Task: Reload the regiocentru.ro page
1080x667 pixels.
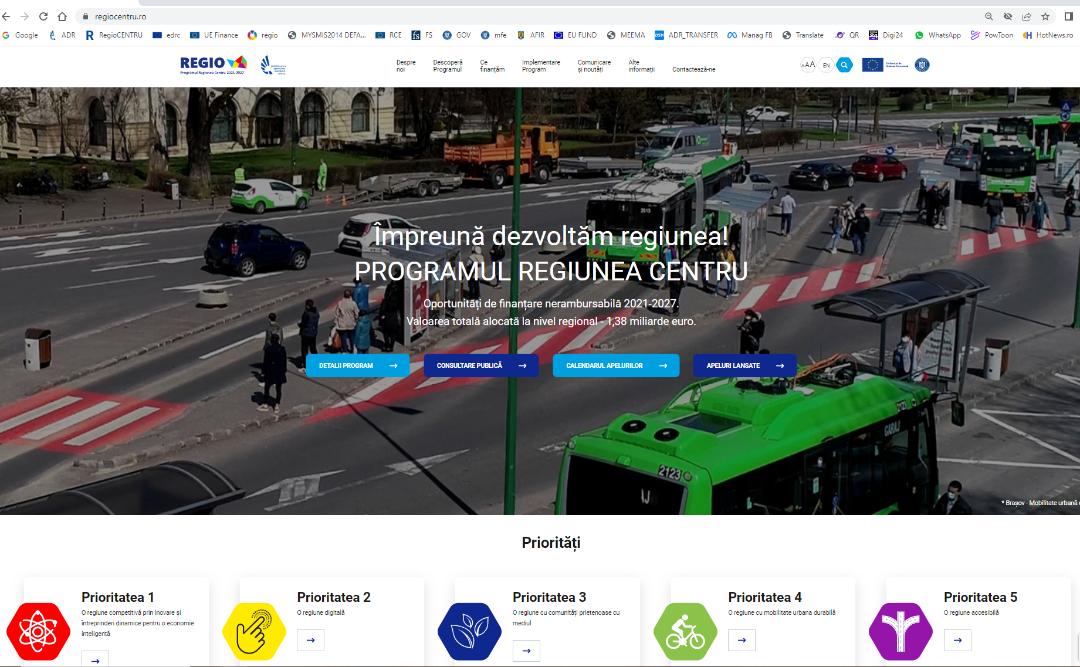Action: (43, 16)
